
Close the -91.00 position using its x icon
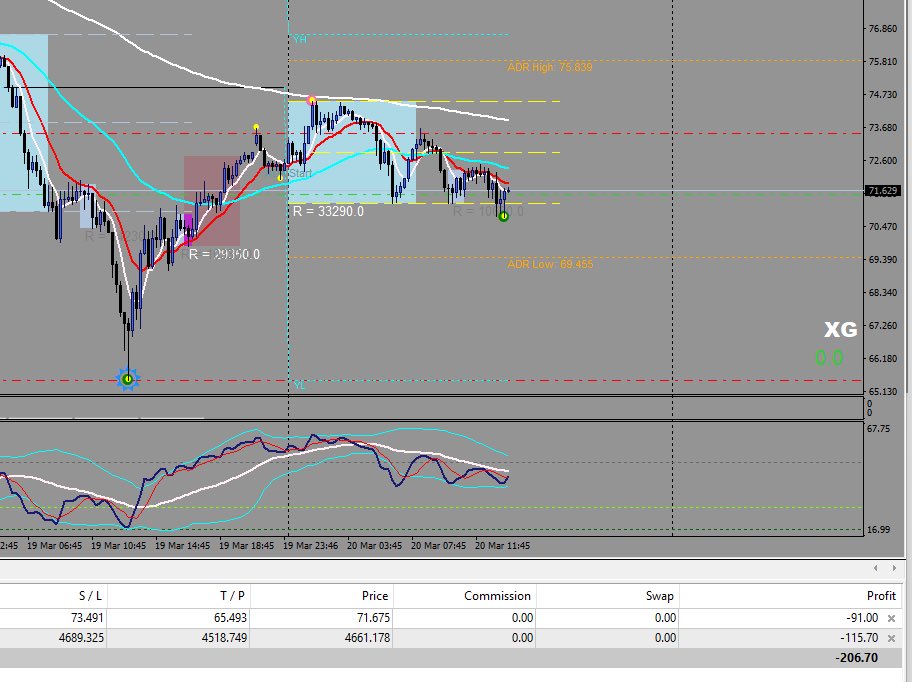pyautogui.click(x=891, y=618)
